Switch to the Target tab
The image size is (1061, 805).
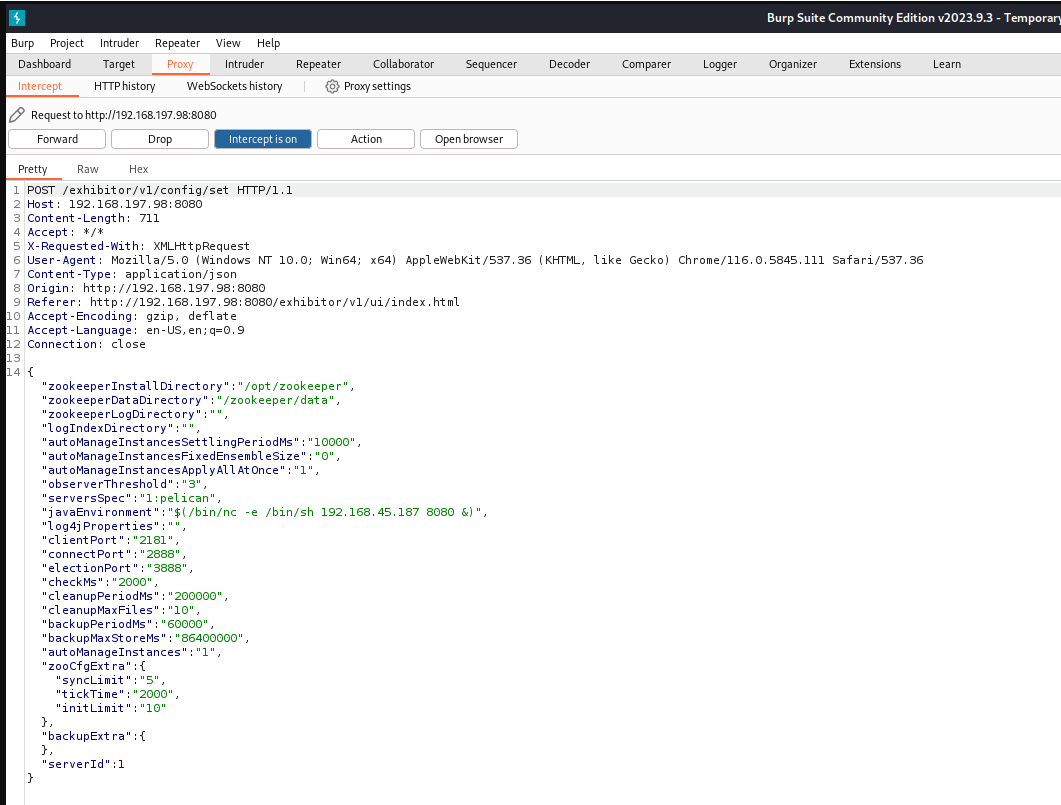[118, 64]
